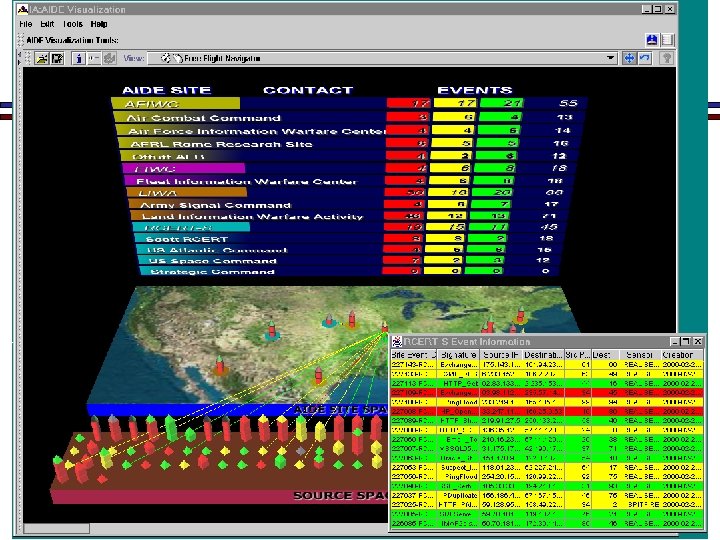The image size is (720, 540).
Task: Click the grayed key icon beside info
Action: (x=94, y=58)
